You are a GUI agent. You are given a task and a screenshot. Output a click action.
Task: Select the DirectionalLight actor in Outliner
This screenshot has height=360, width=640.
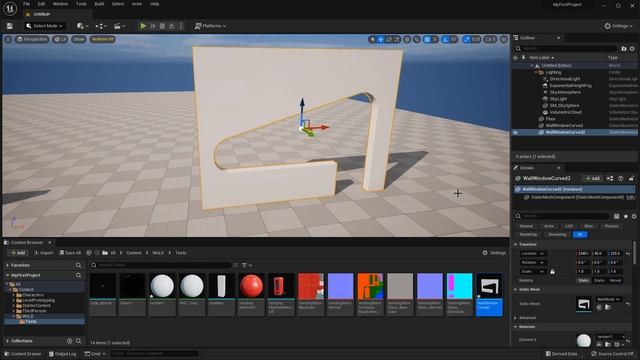pos(565,79)
